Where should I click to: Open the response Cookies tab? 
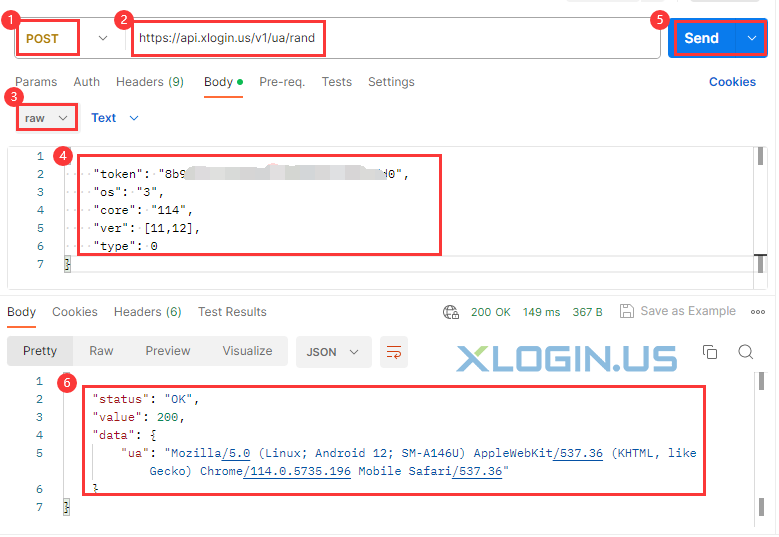click(x=75, y=312)
